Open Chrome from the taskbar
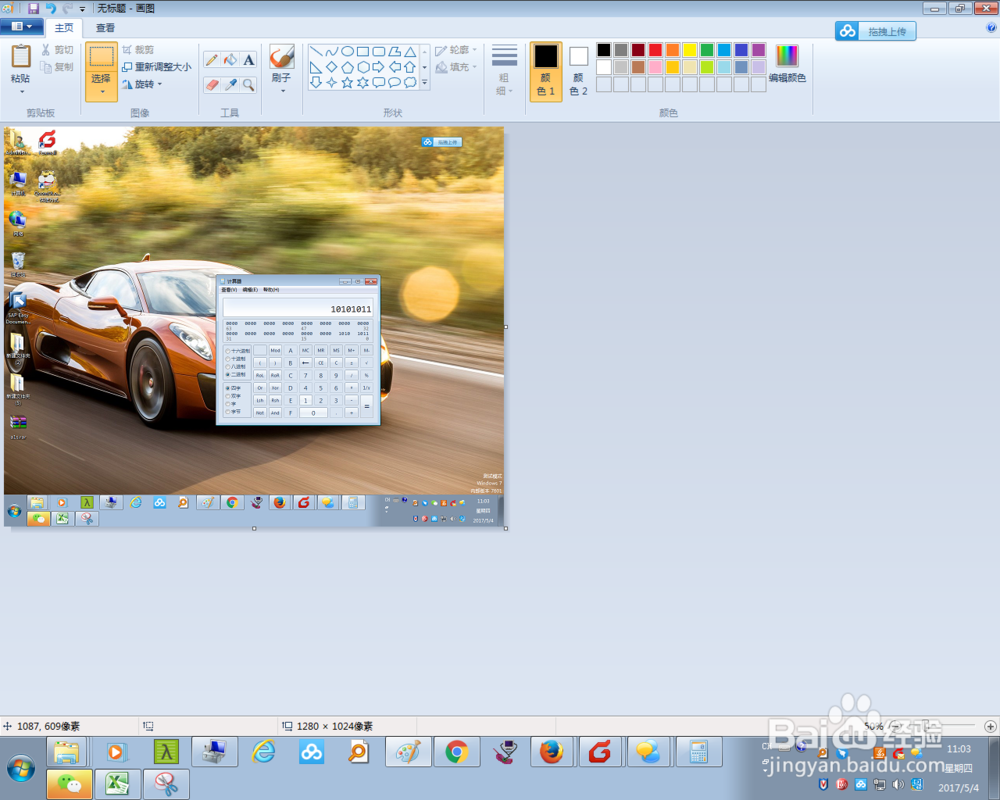This screenshot has width=1000, height=800. click(x=457, y=752)
